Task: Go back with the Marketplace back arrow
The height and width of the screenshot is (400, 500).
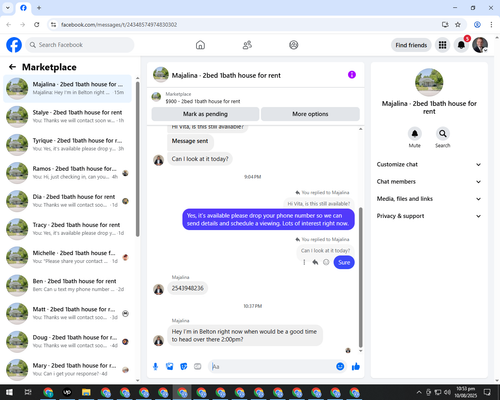Action: pos(12,67)
